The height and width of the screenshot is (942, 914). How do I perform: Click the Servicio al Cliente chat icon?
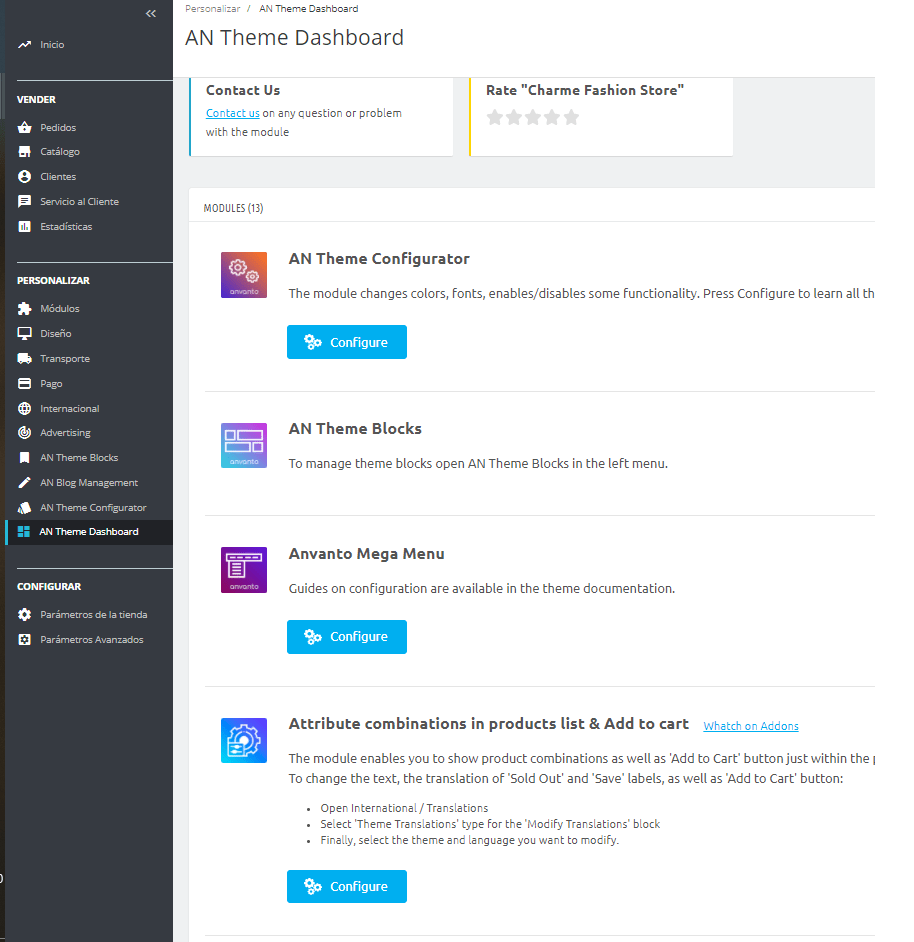(24, 201)
